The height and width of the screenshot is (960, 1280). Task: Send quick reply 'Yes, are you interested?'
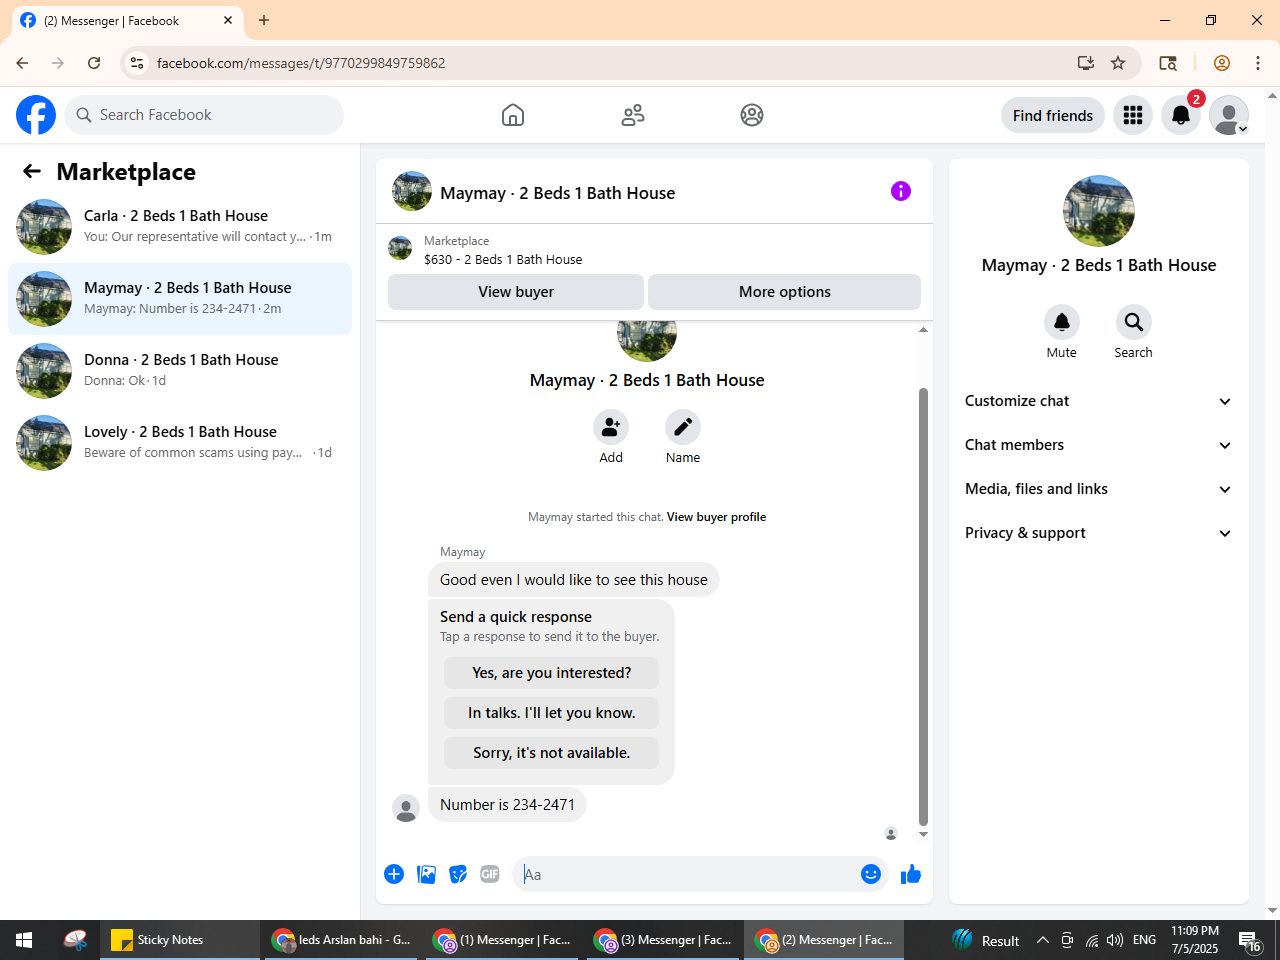click(x=552, y=673)
